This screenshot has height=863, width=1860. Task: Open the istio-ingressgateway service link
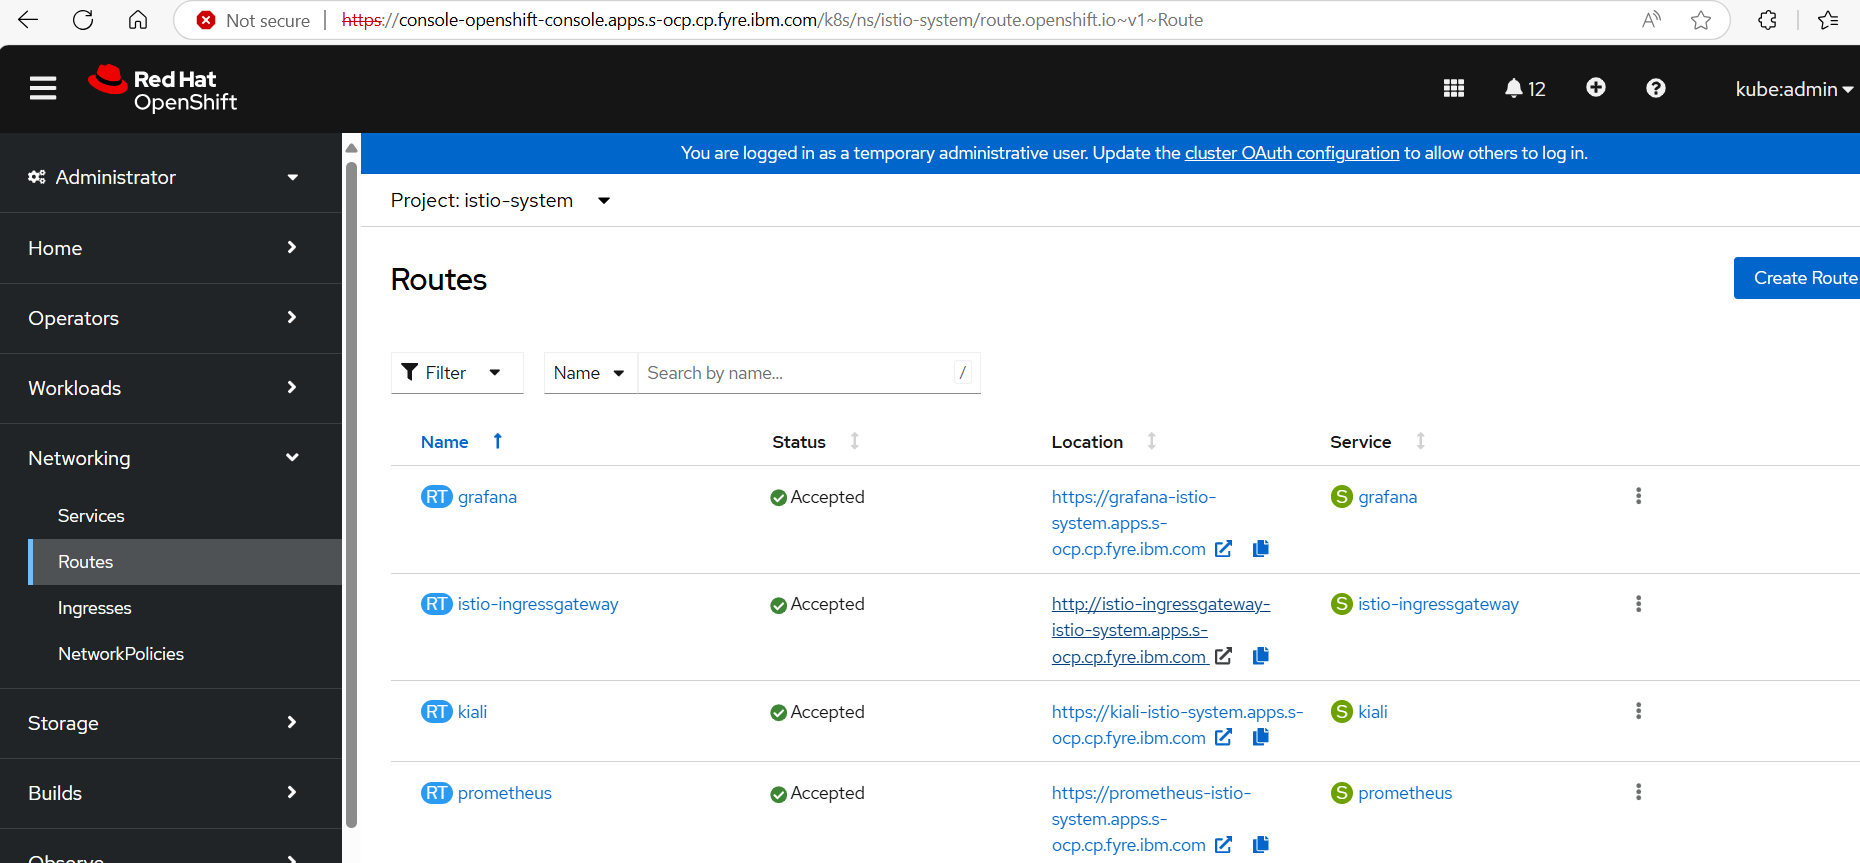coord(1438,604)
